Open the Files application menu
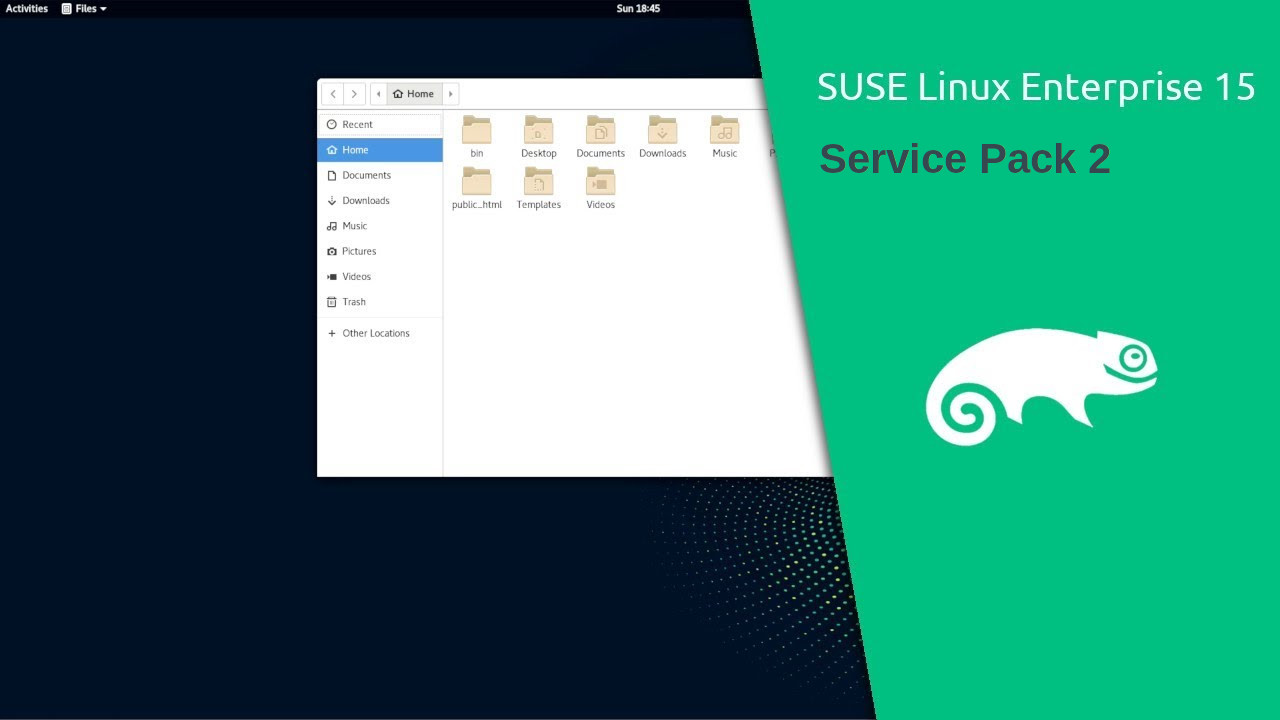1280x720 pixels. (x=84, y=8)
